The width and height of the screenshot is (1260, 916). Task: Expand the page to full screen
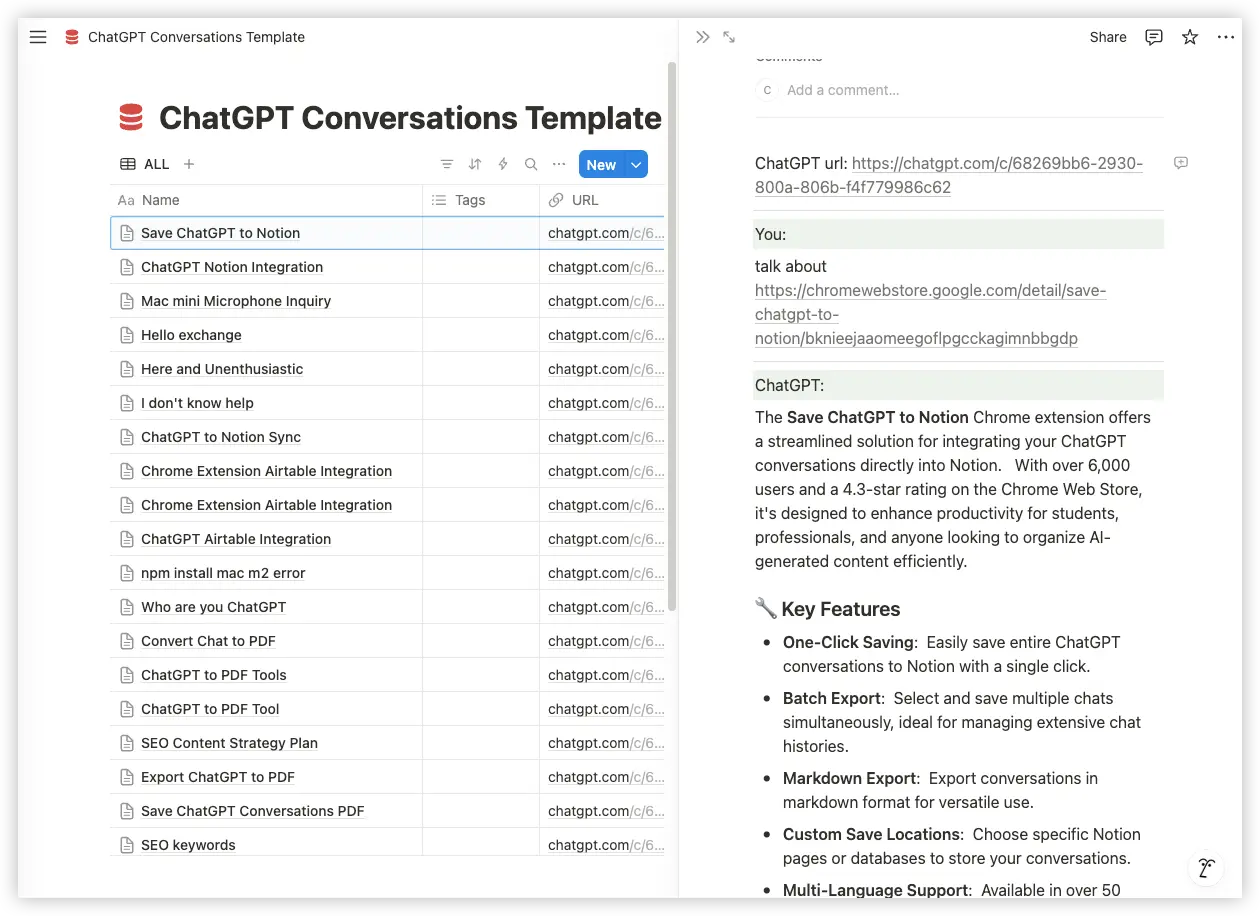[729, 37]
